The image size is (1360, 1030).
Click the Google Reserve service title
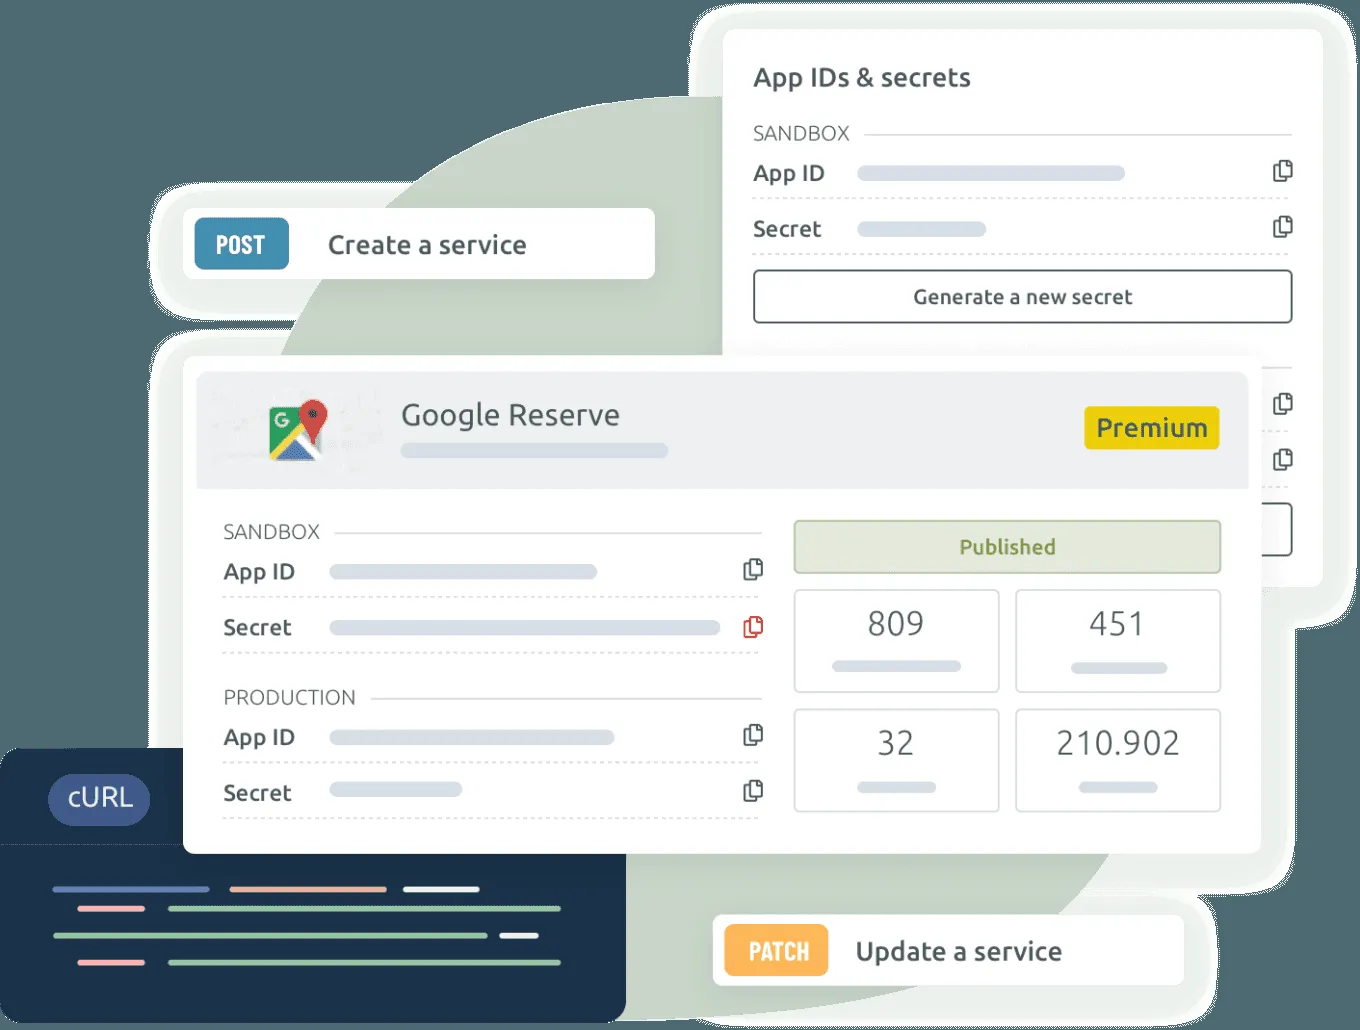[x=510, y=415]
